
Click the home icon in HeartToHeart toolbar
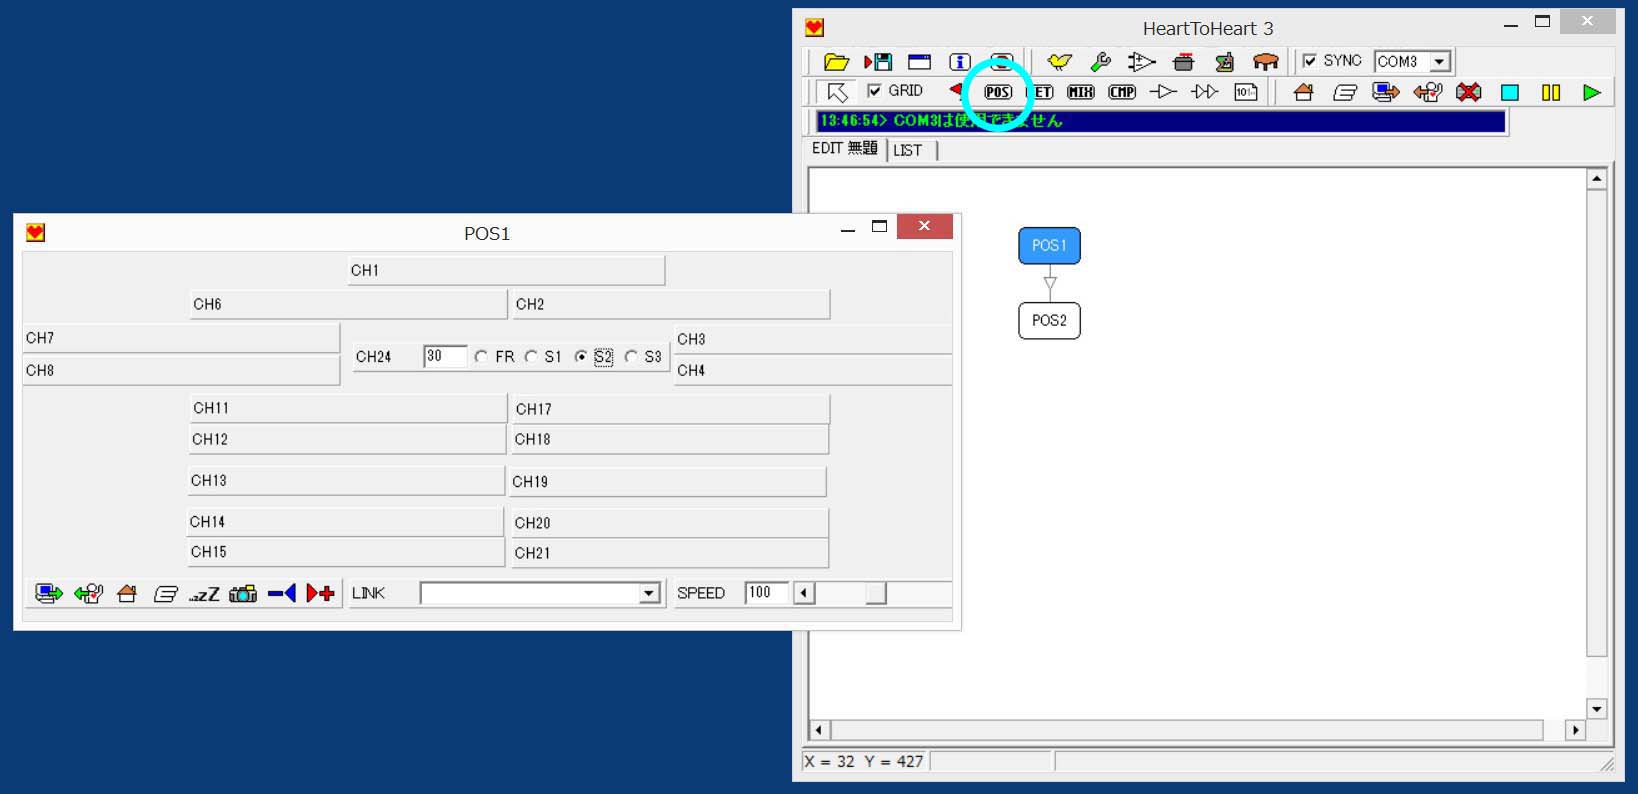(x=1303, y=92)
